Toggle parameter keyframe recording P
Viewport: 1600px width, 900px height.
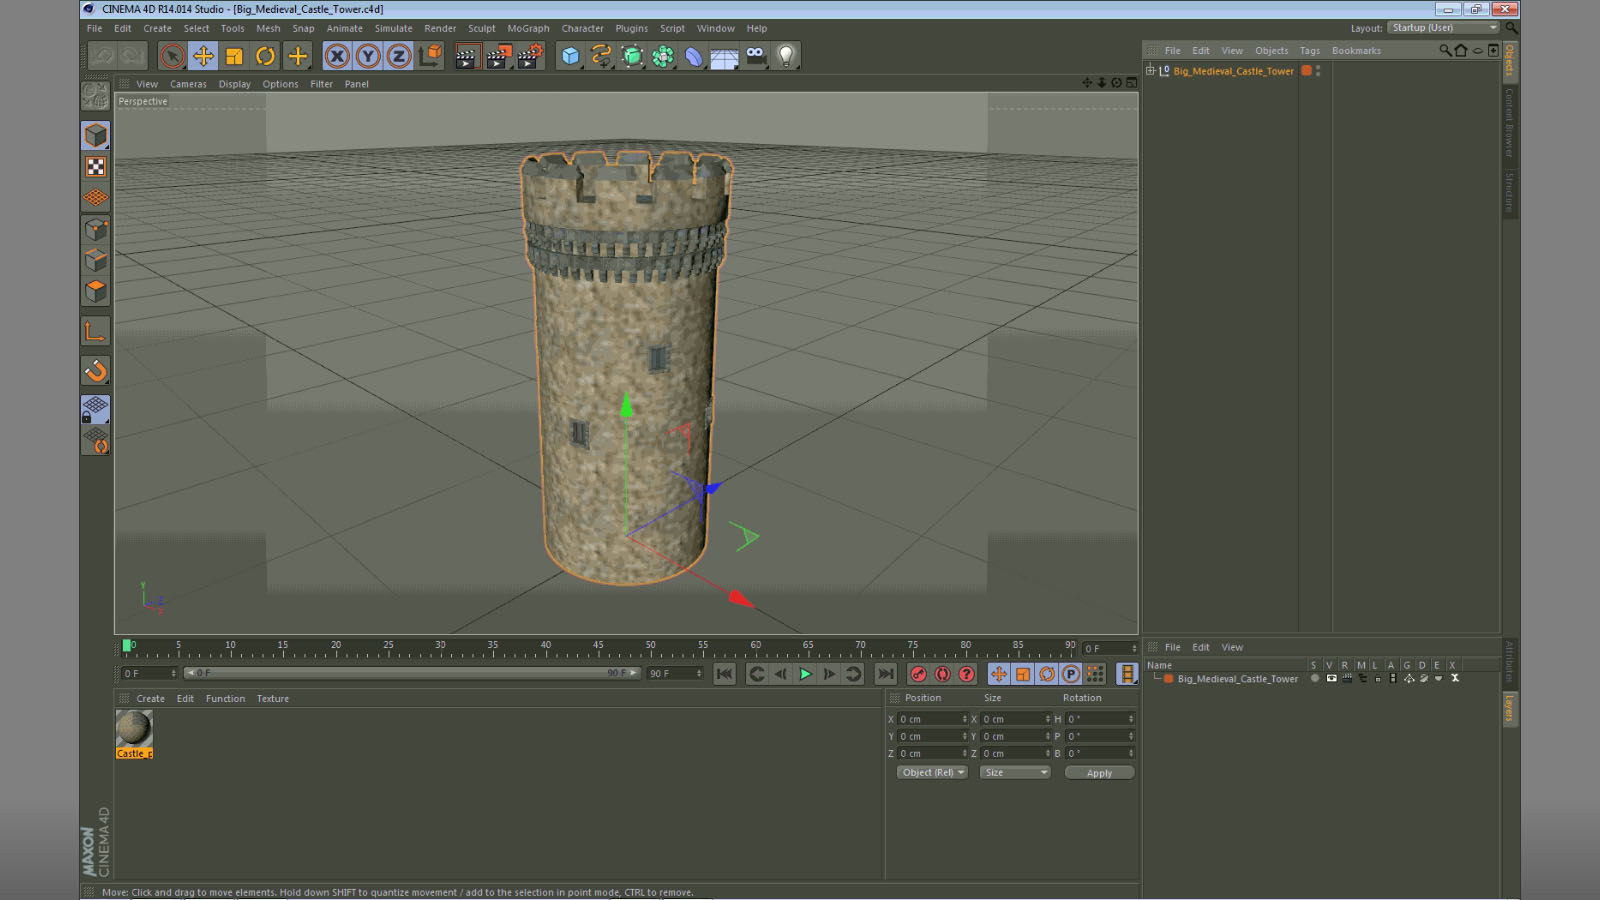pyautogui.click(x=1070, y=674)
